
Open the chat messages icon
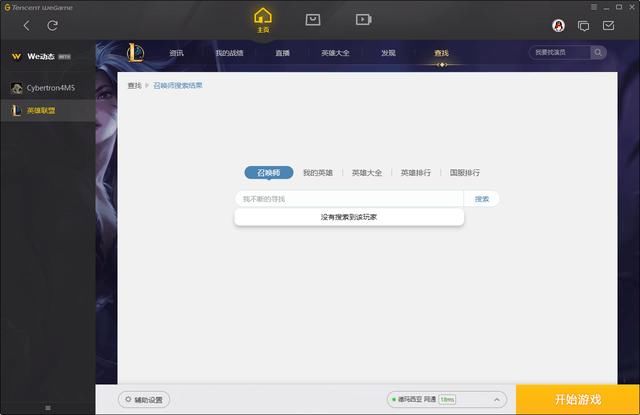(583, 26)
